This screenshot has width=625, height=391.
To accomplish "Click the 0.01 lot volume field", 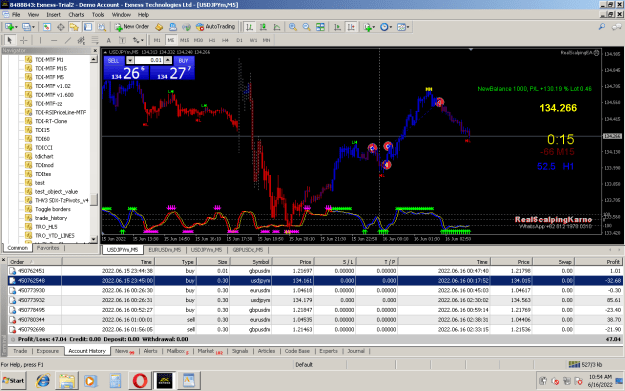I will click(x=149, y=60).
